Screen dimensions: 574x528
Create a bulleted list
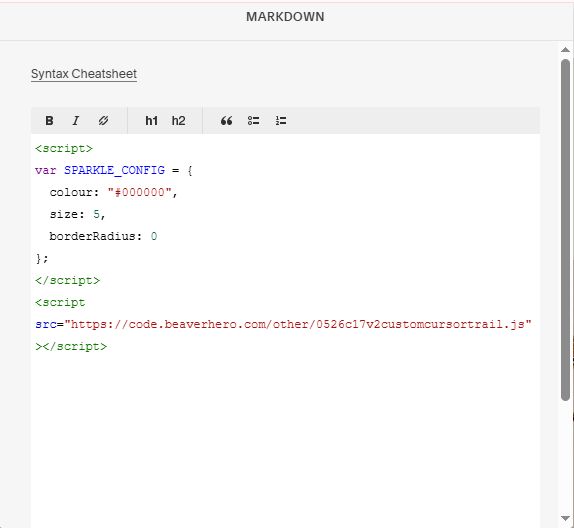tap(253, 120)
